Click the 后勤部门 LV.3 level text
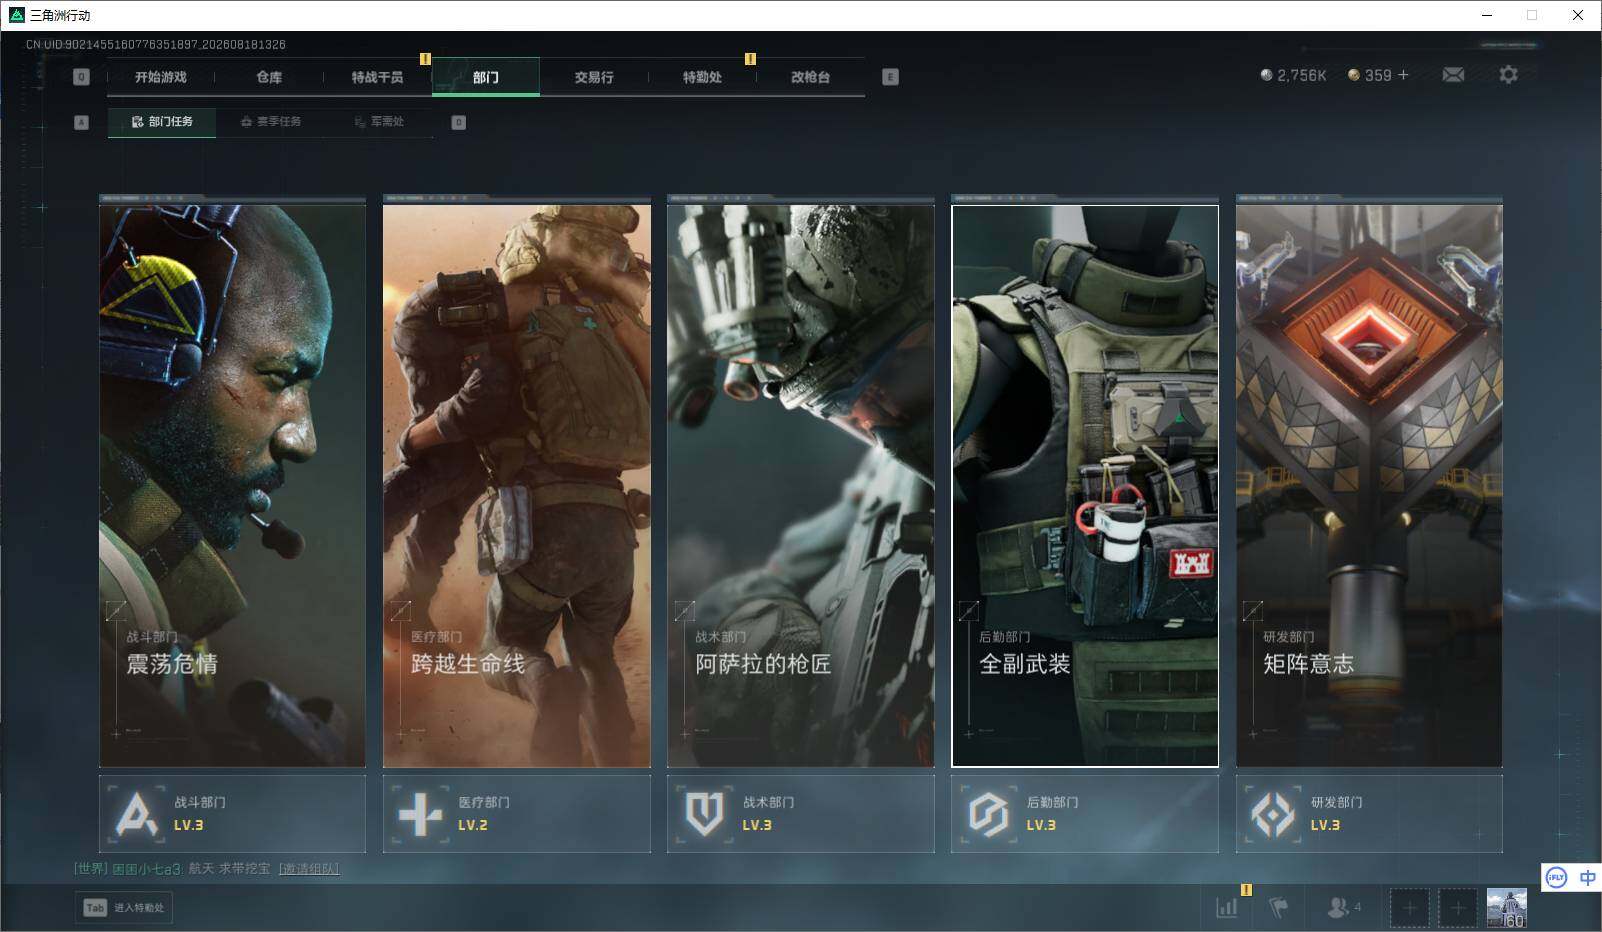Screen dimensions: 1602x932 1041,825
